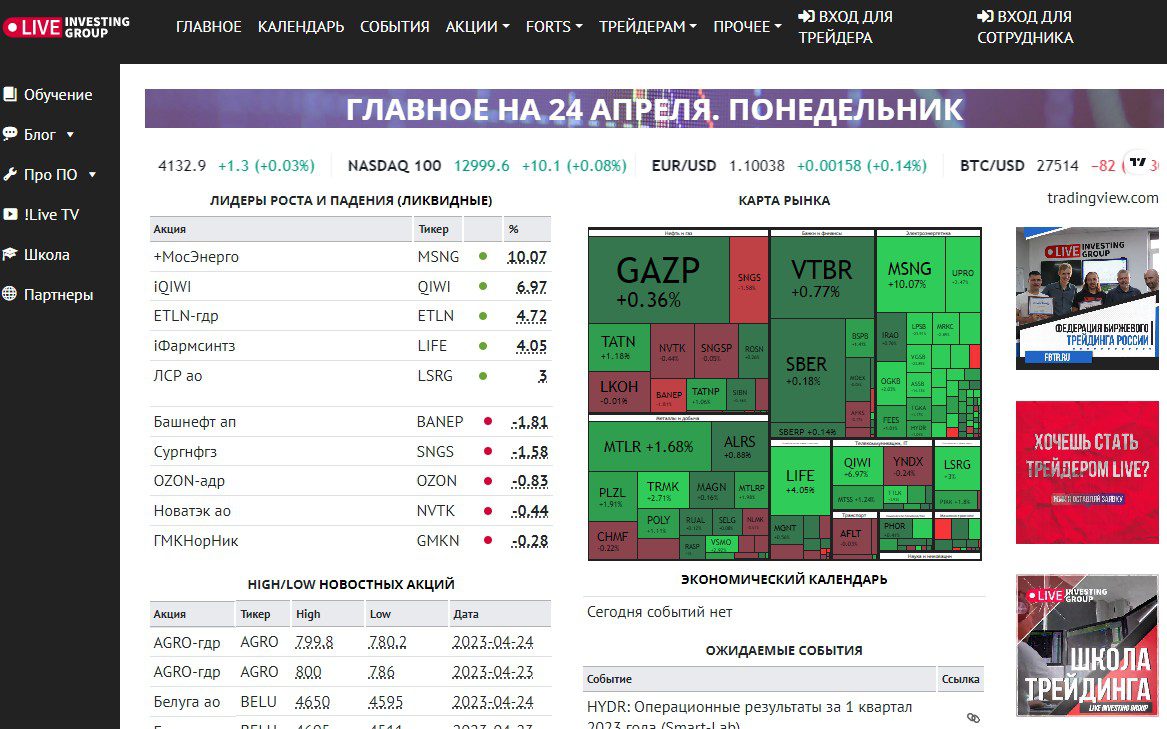
Task: Open the FORTS dropdown menu
Action: point(554,27)
